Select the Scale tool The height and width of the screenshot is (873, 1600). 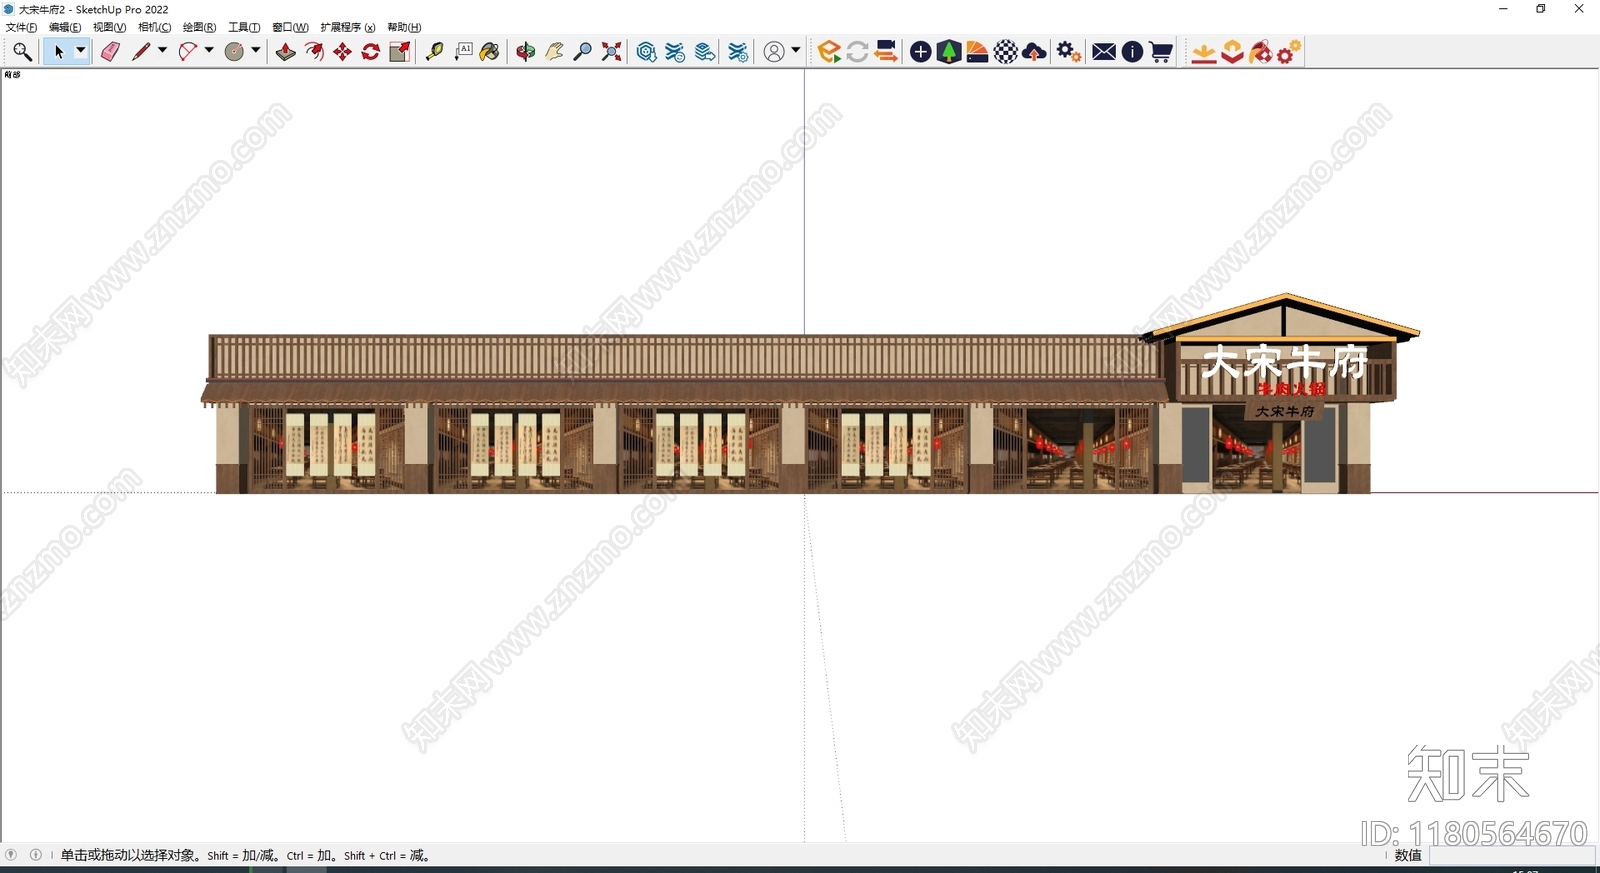(x=400, y=52)
